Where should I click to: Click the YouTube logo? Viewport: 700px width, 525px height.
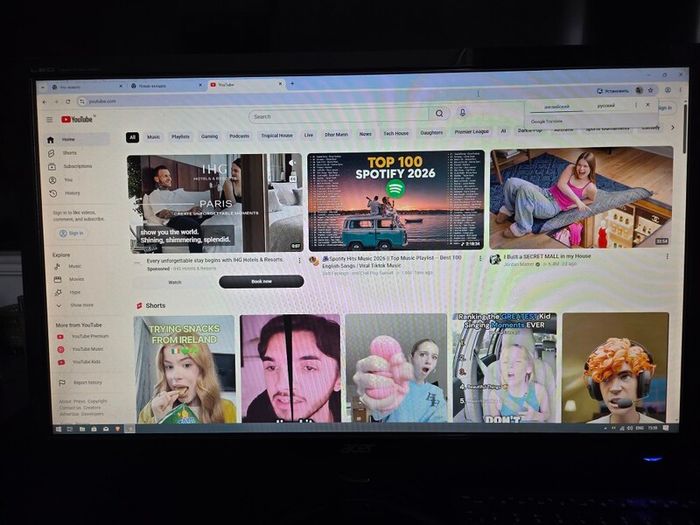[77, 119]
